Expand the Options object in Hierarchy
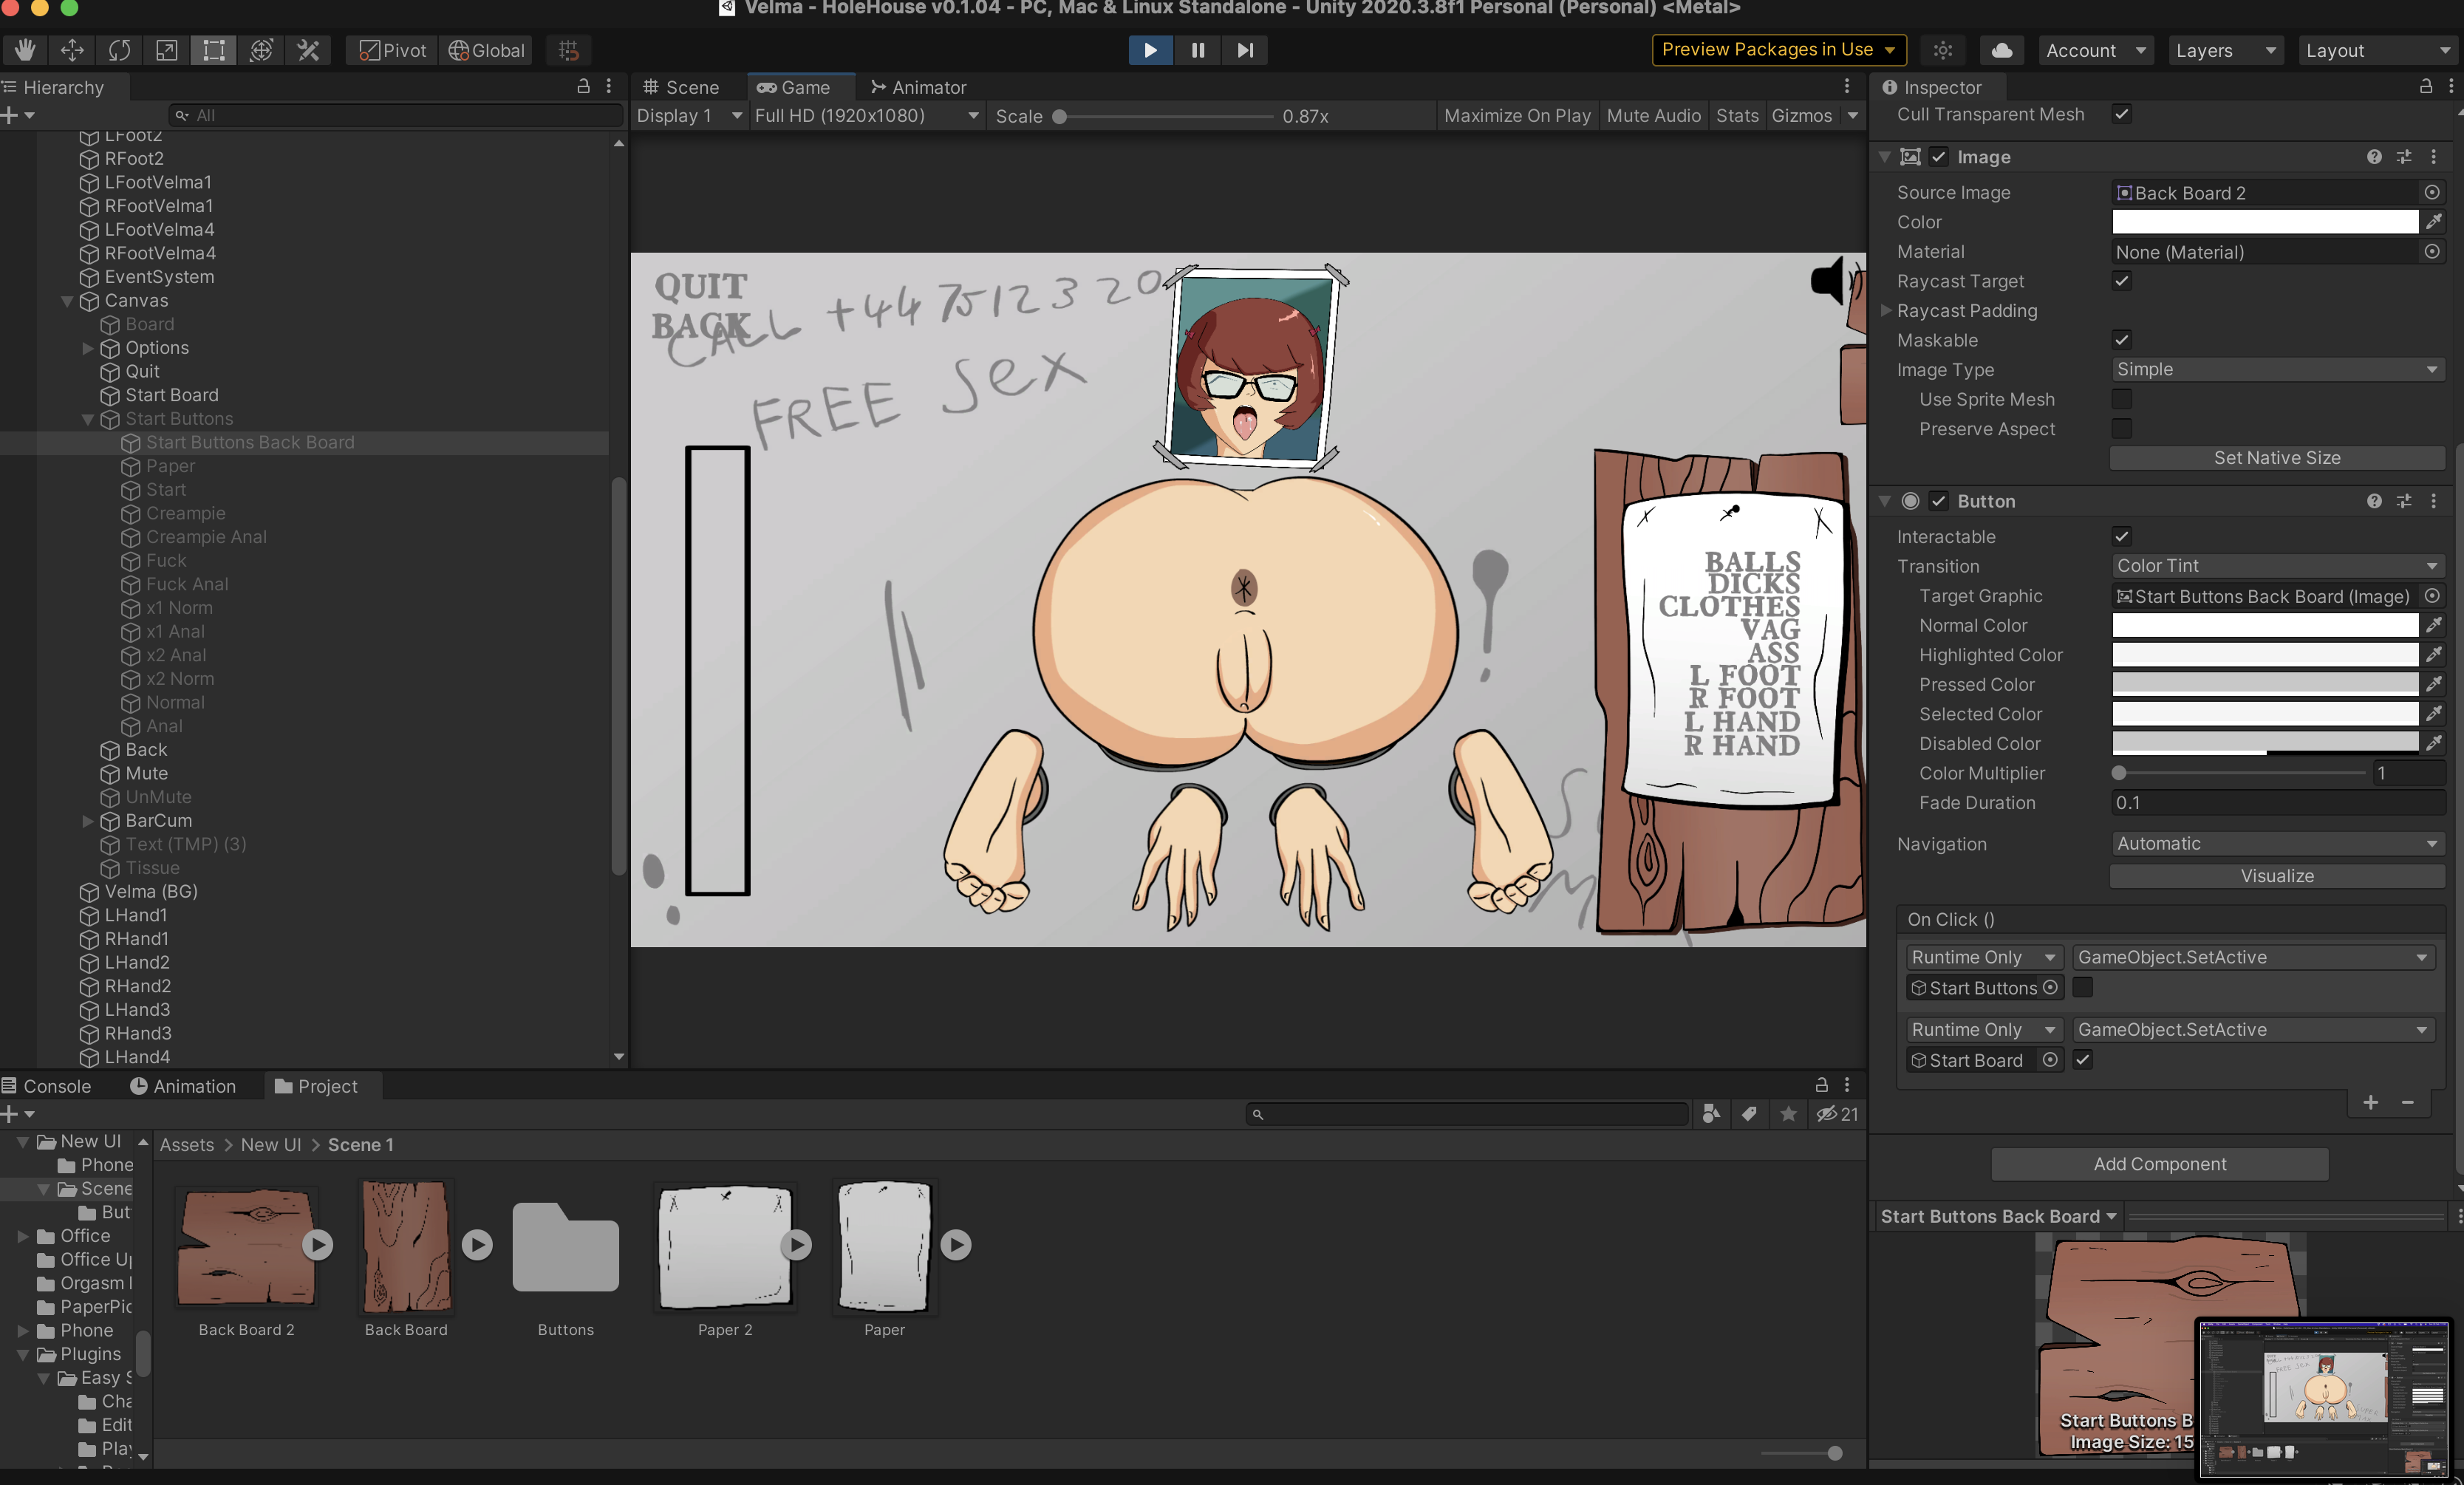 (88, 348)
